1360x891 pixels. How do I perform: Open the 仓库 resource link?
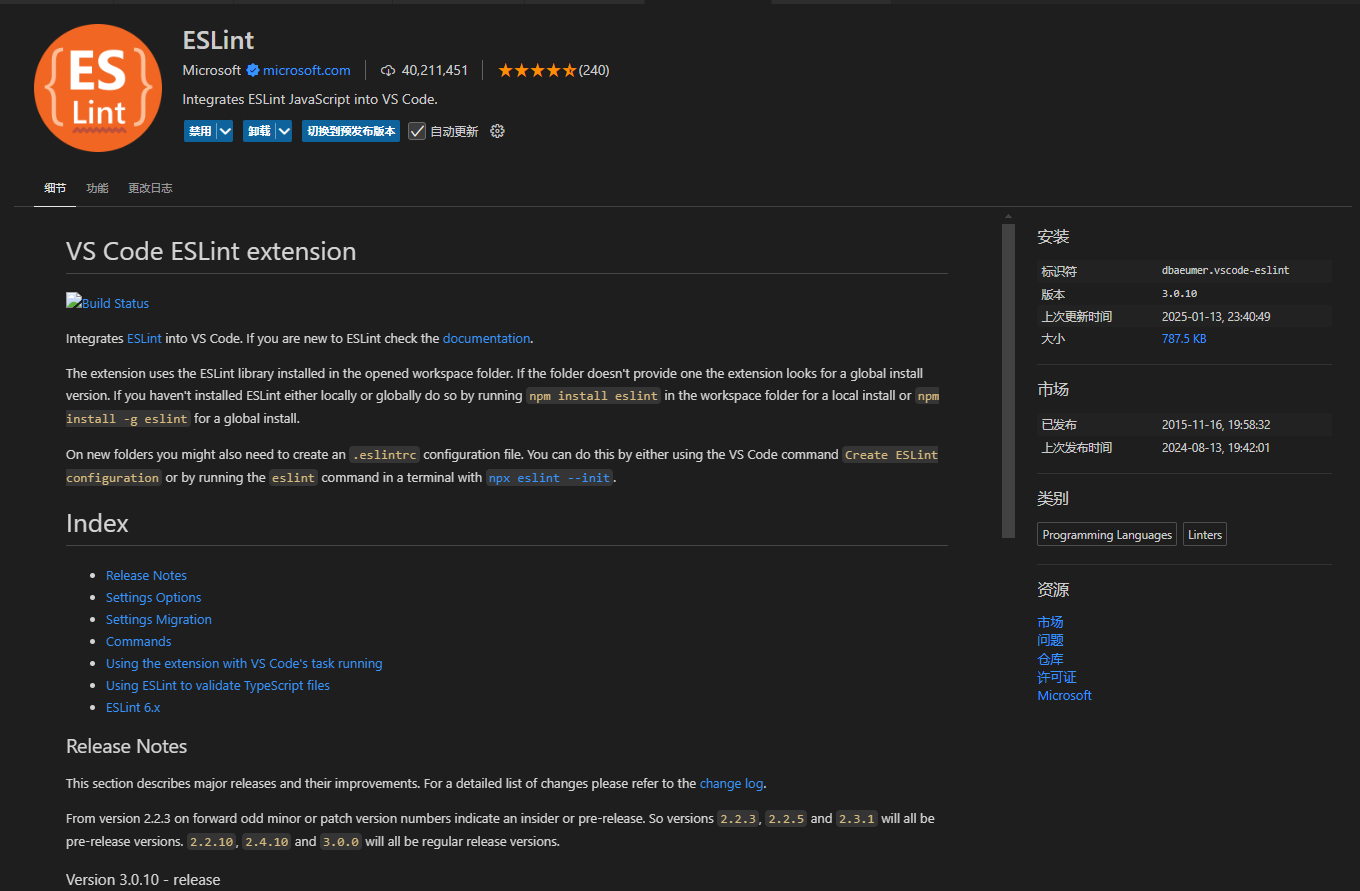1050,659
